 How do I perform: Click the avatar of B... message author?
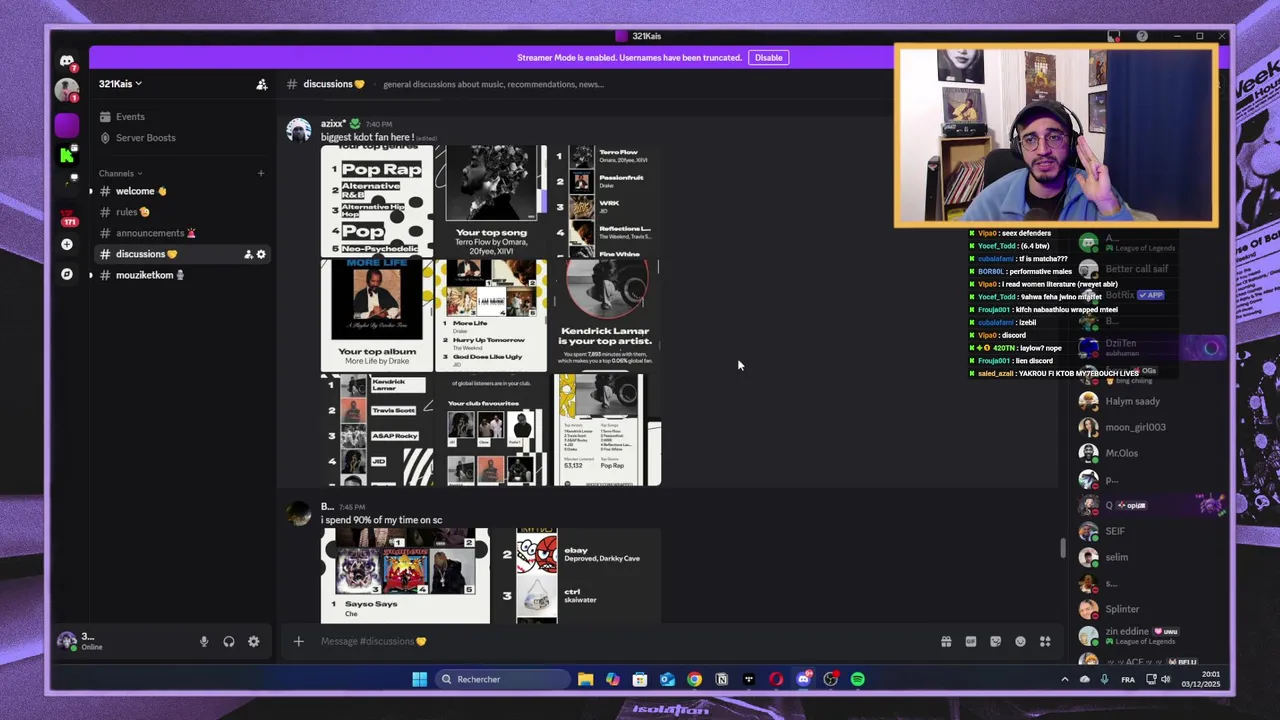299,515
